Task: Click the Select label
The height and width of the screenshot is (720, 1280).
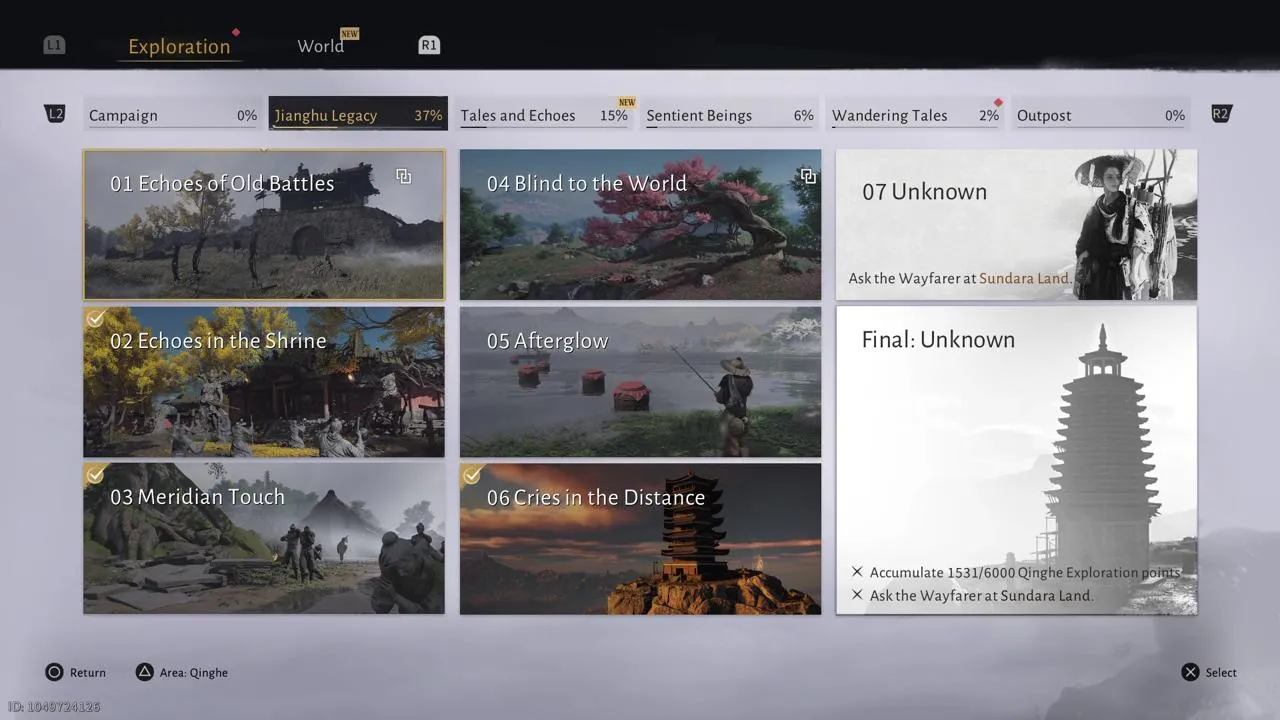Action: 1221,672
